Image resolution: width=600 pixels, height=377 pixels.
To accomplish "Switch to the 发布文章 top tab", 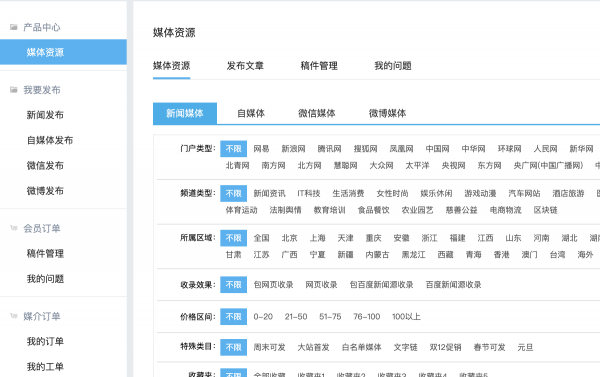I will pyautogui.click(x=245, y=66).
